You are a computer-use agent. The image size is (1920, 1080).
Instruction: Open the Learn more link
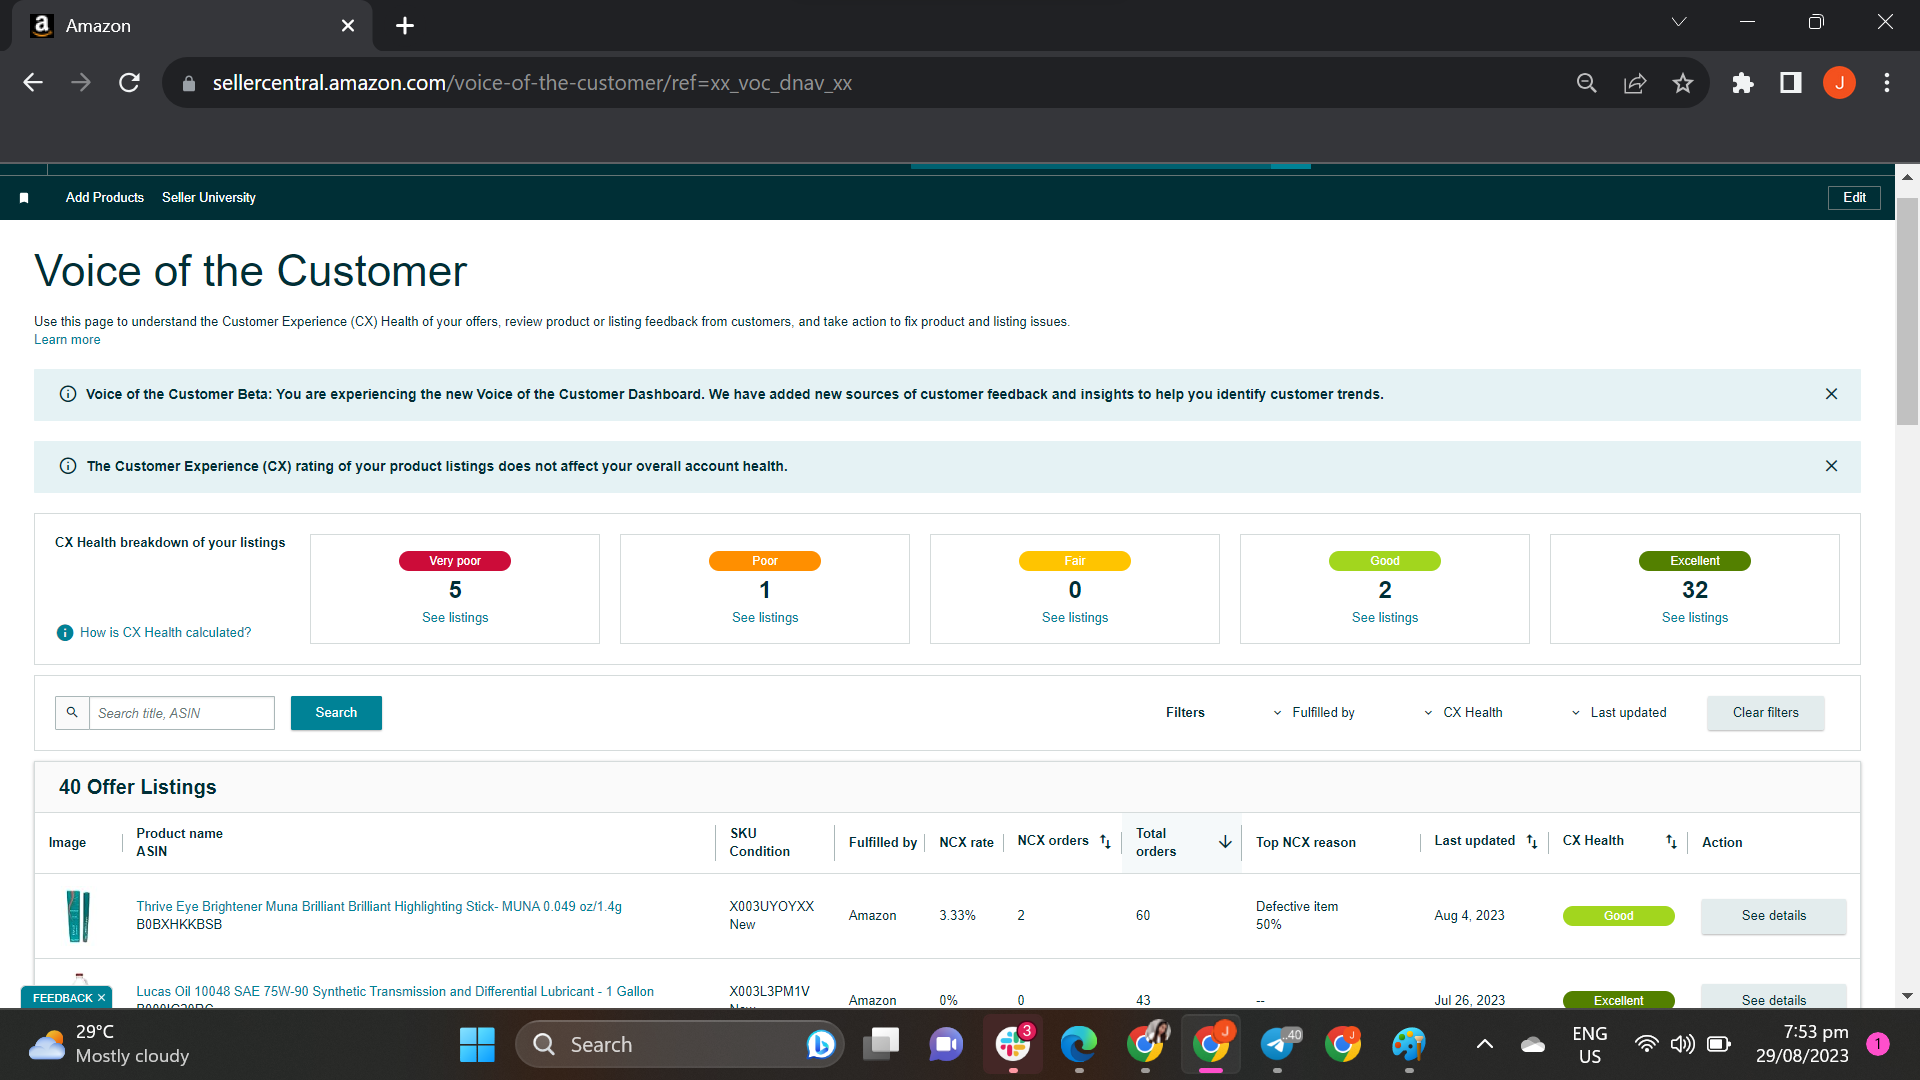(67, 340)
